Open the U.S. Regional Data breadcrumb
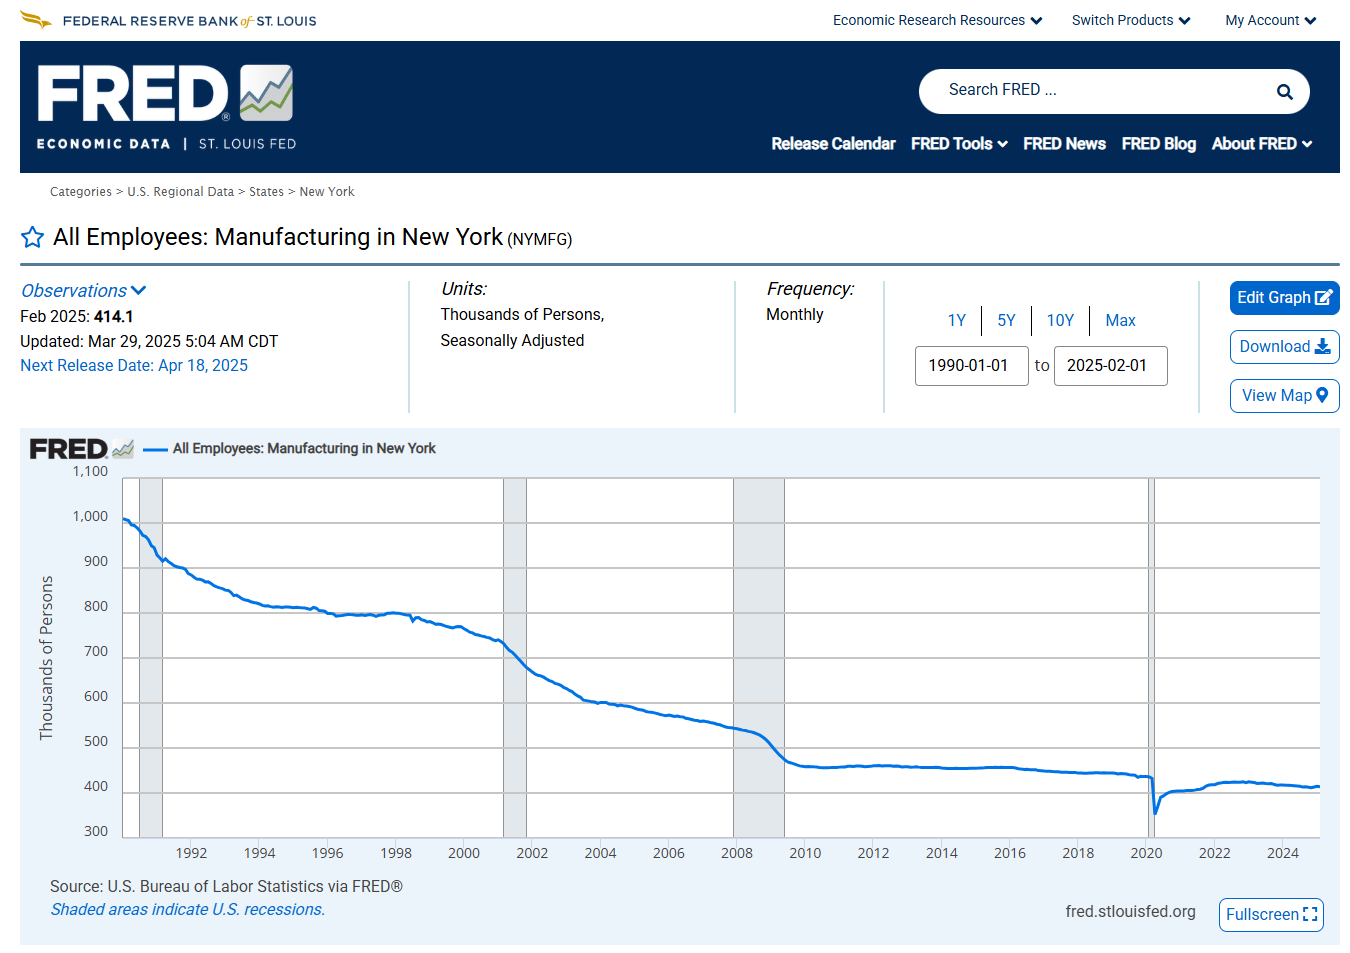1350x953 pixels. (x=180, y=192)
